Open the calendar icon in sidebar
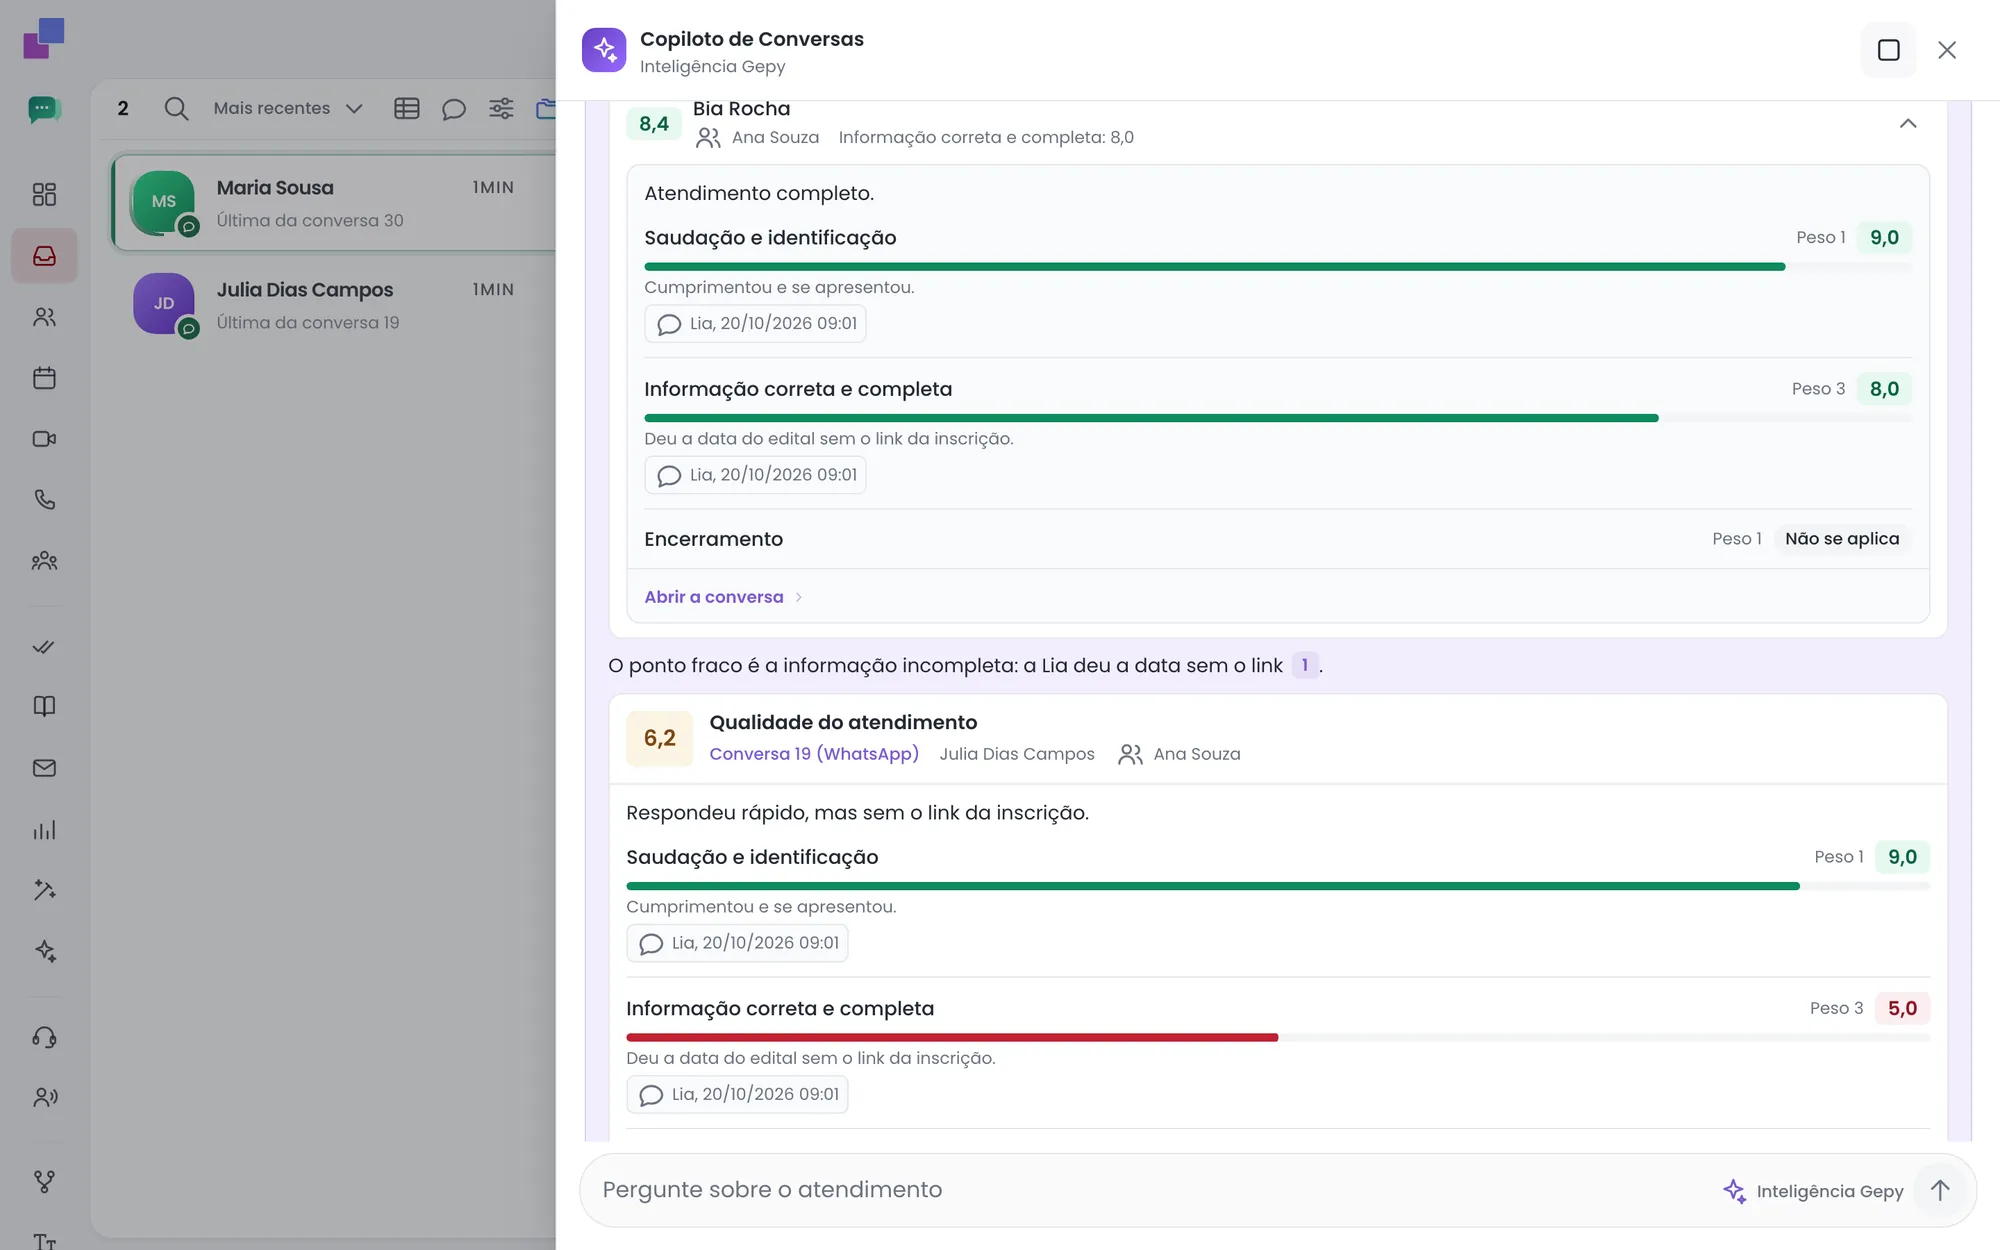This screenshot has width=2000, height=1250. coord(44,378)
